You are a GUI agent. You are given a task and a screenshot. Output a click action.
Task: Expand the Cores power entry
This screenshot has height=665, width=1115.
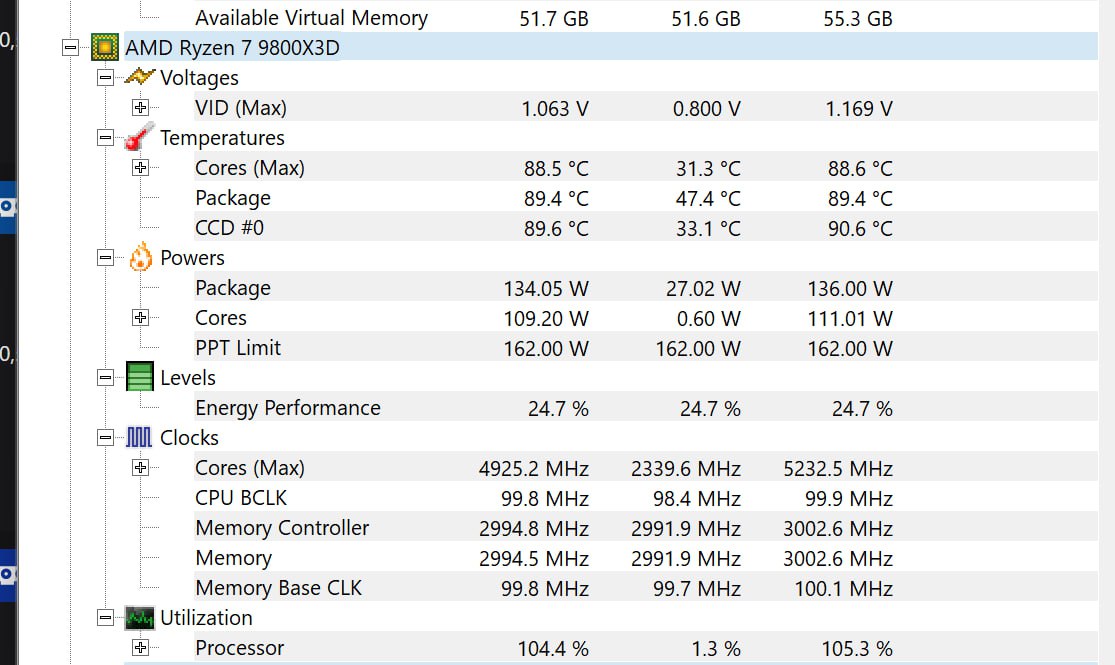140,317
